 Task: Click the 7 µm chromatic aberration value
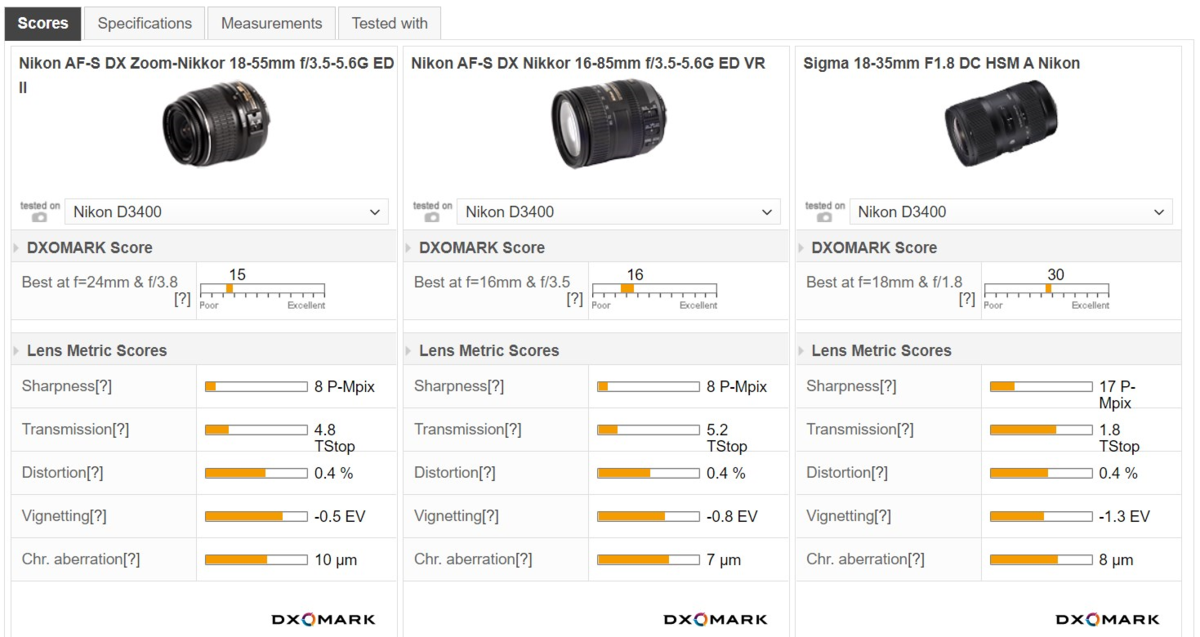724,560
